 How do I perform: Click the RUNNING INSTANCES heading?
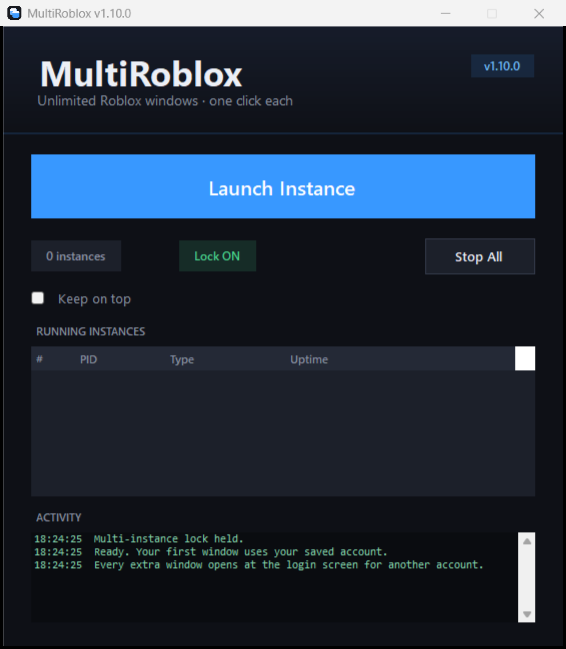click(x=91, y=332)
